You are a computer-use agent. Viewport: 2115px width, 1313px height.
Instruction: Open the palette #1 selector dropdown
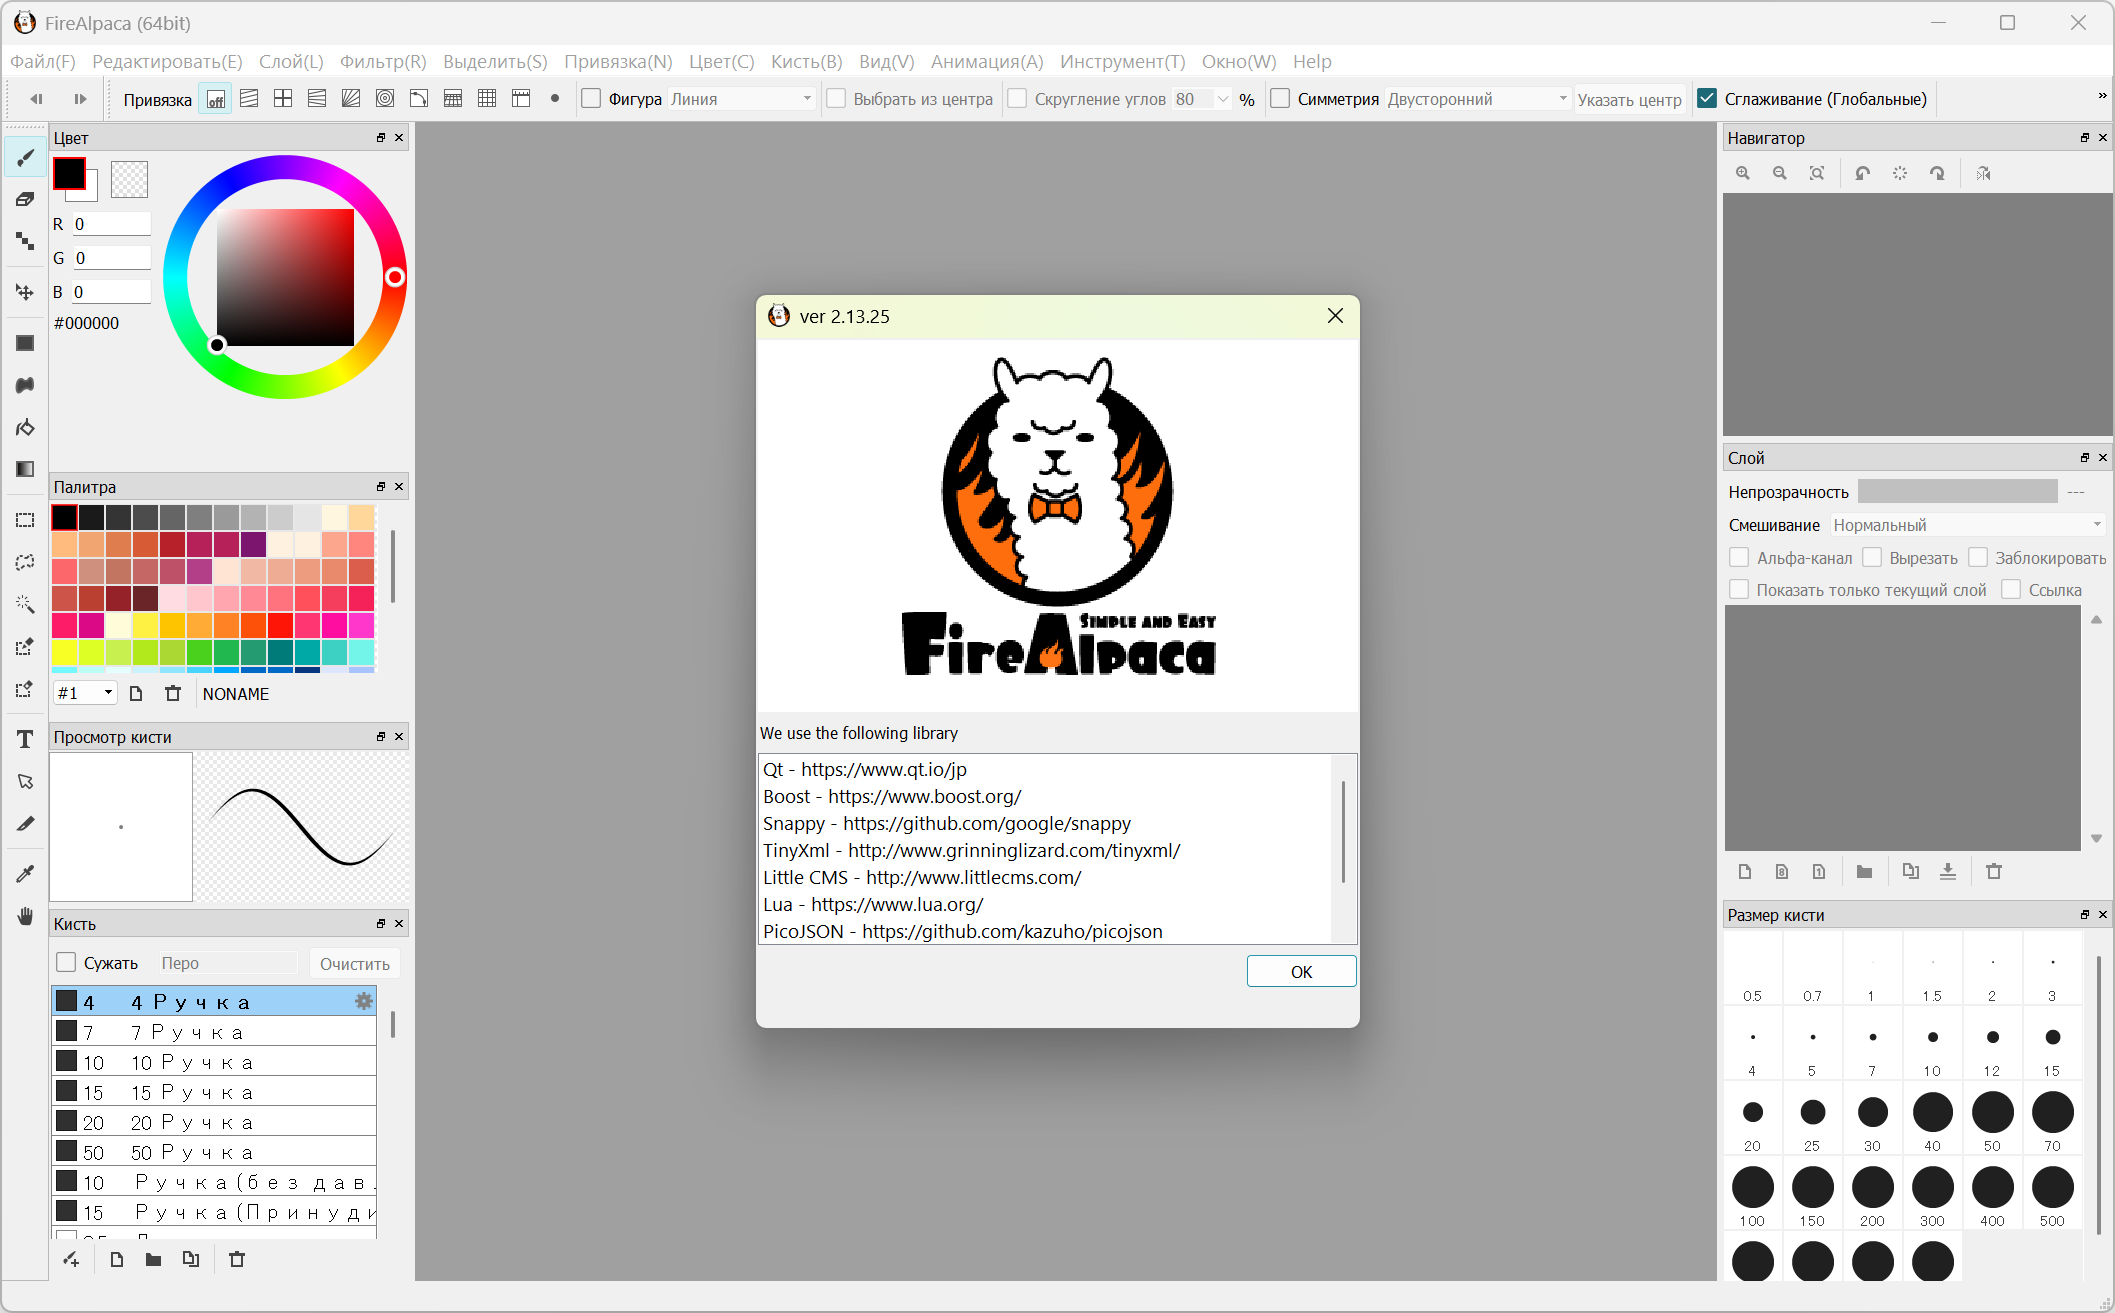(86, 693)
